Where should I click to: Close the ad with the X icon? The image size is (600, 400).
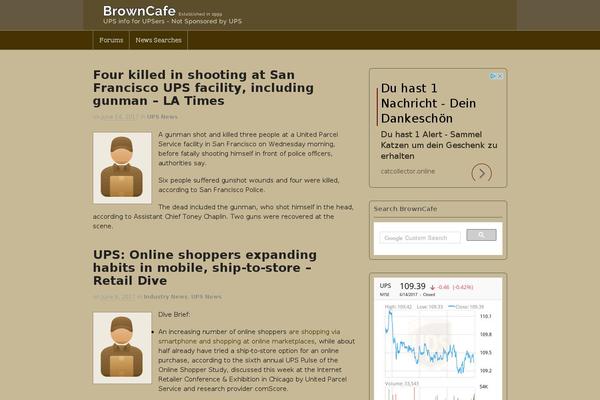[500, 76]
